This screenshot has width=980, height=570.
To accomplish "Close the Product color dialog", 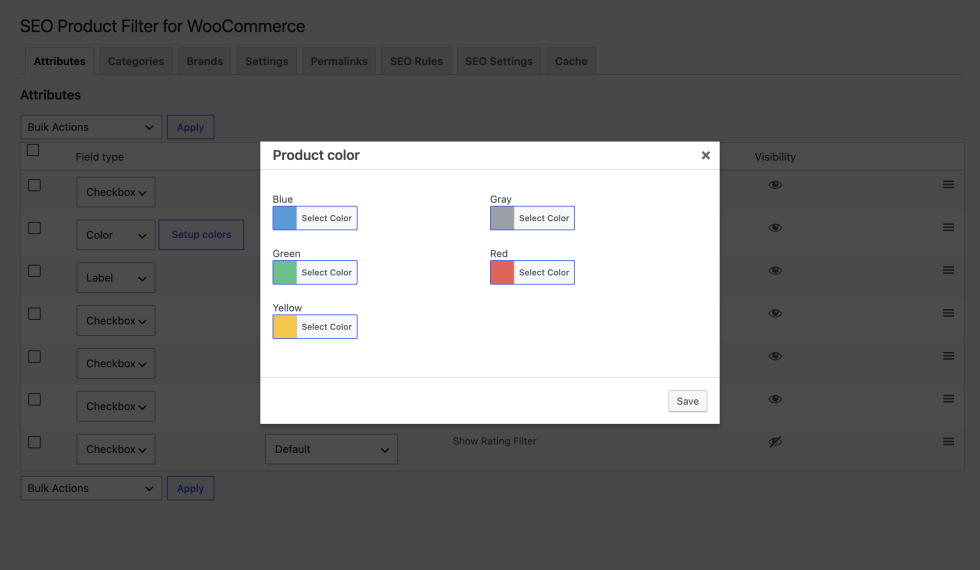I will (705, 155).
